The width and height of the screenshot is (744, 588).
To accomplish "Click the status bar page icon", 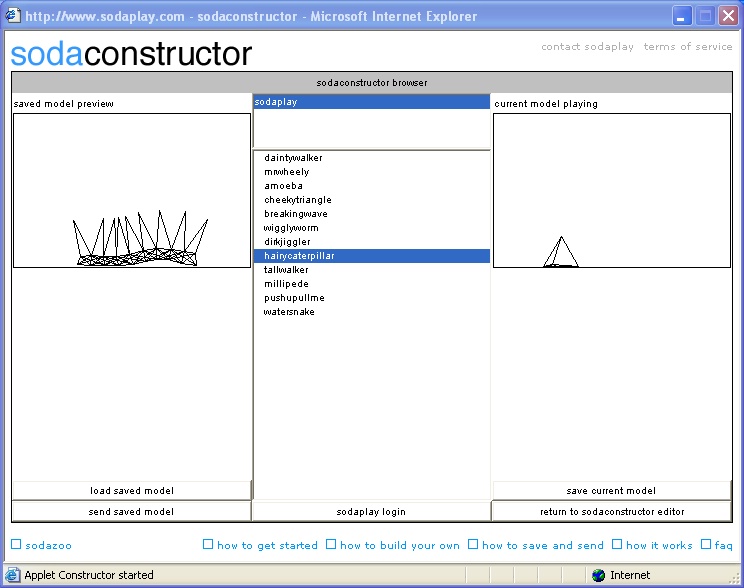I will click(x=12, y=575).
